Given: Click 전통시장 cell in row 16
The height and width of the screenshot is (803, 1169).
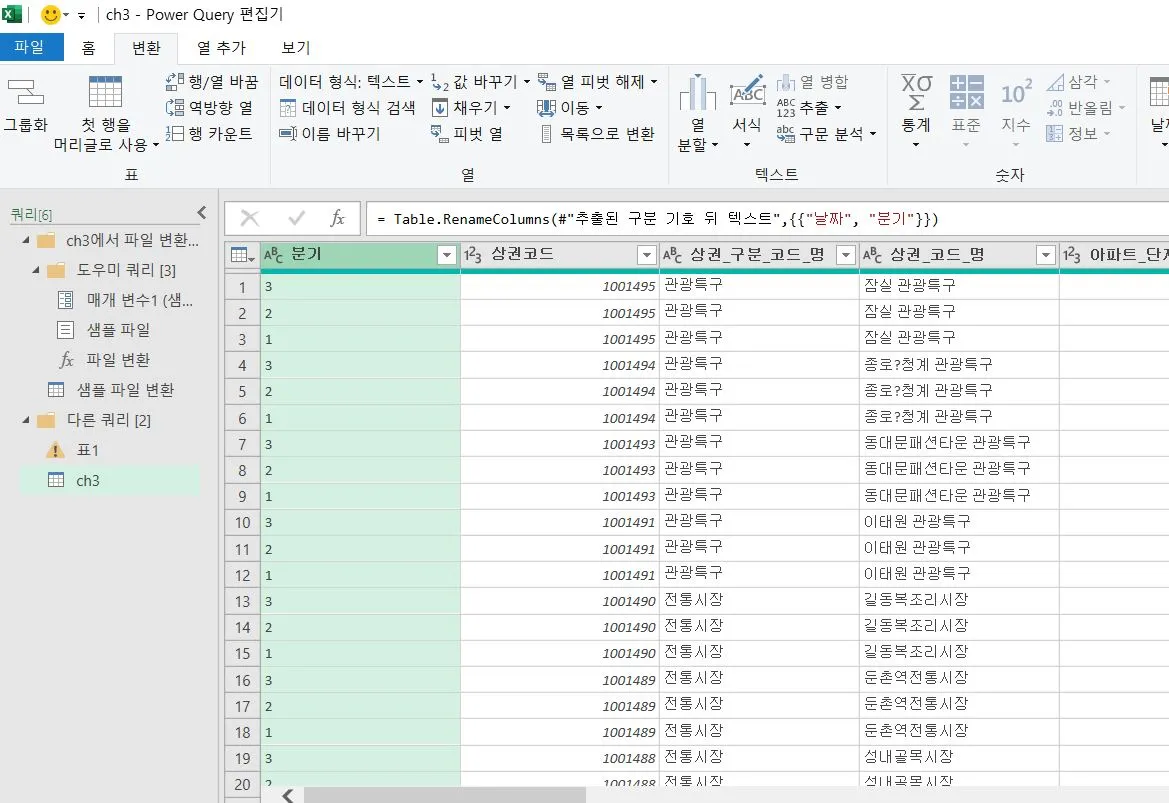Looking at the screenshot, I should tap(759, 678).
